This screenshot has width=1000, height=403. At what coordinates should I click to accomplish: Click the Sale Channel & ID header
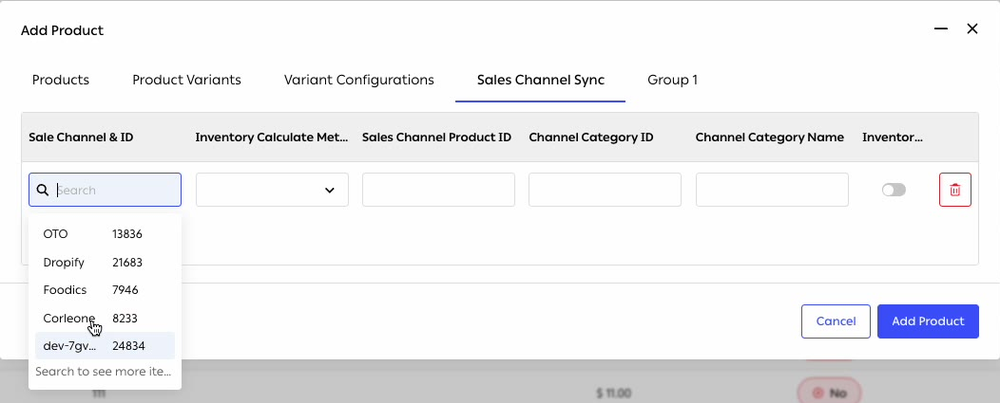click(x=81, y=137)
